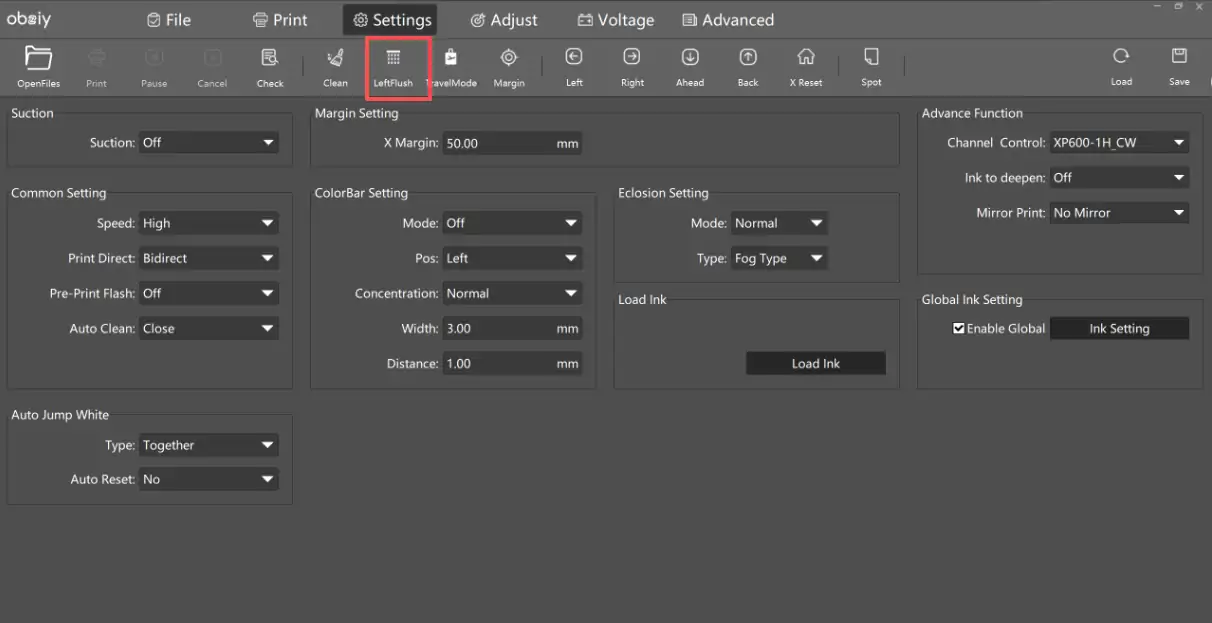Open the Auto Reset dropdown
This screenshot has width=1212, height=623.
click(x=209, y=479)
